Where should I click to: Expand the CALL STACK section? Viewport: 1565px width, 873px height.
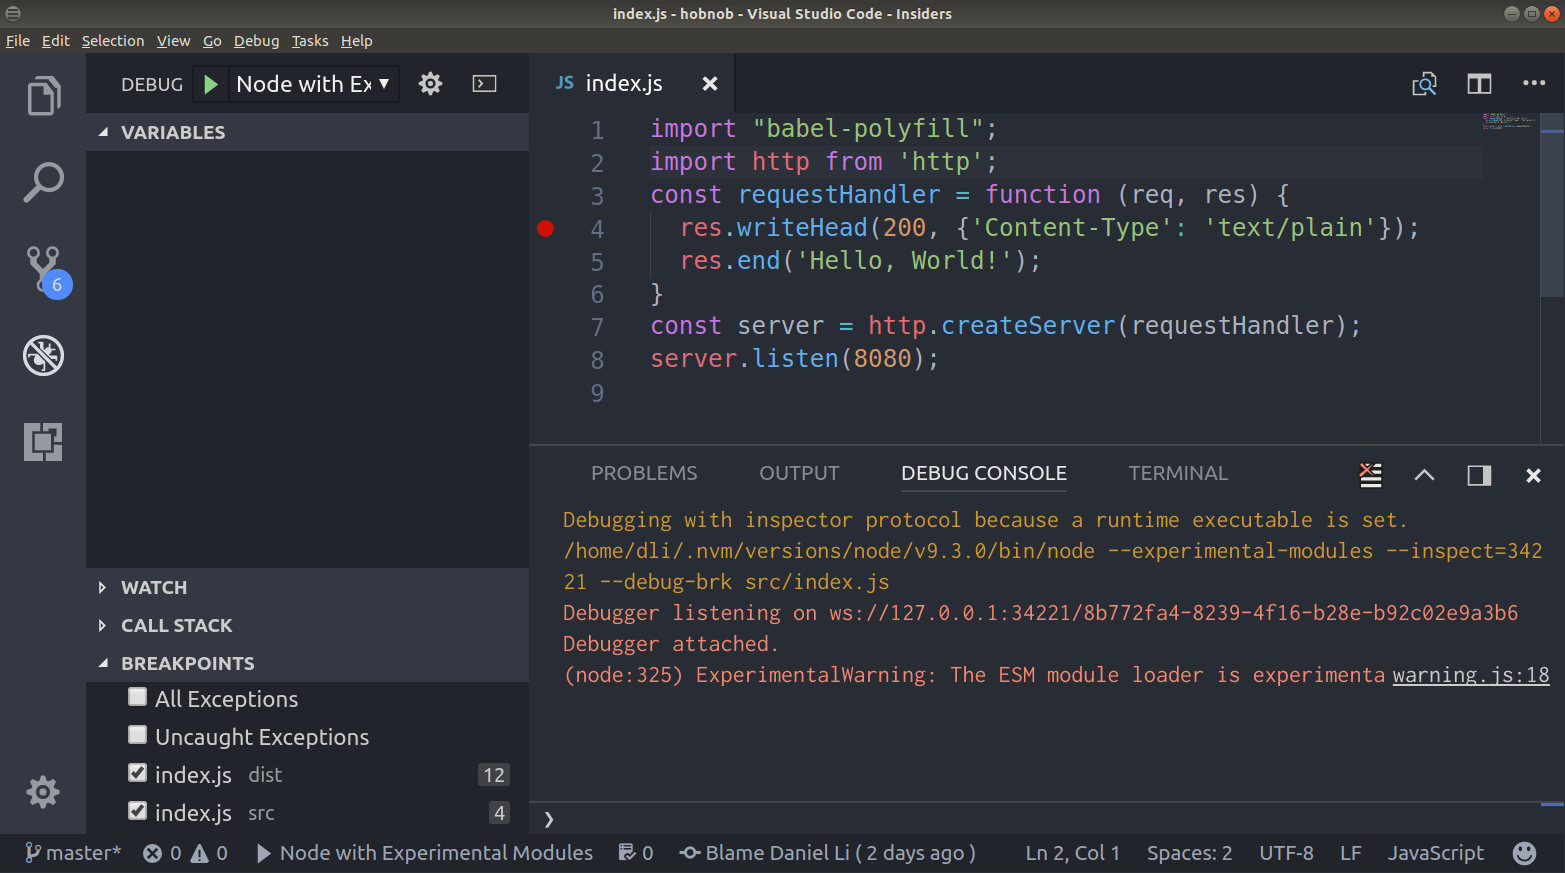[176, 625]
